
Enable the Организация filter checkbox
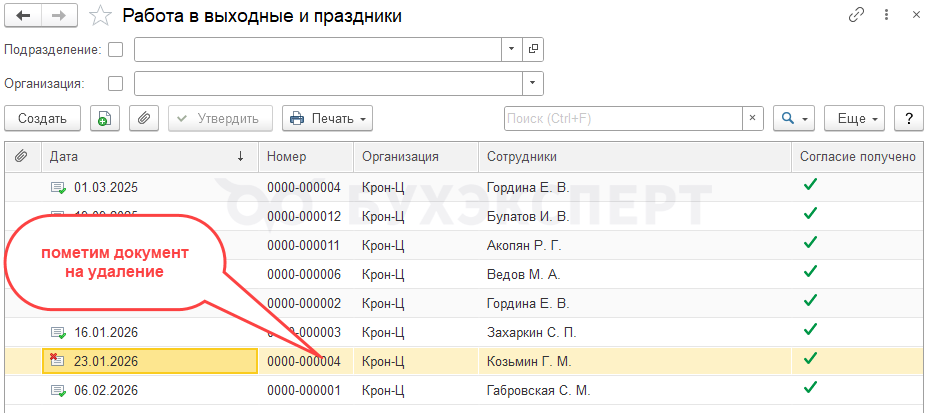click(x=116, y=83)
